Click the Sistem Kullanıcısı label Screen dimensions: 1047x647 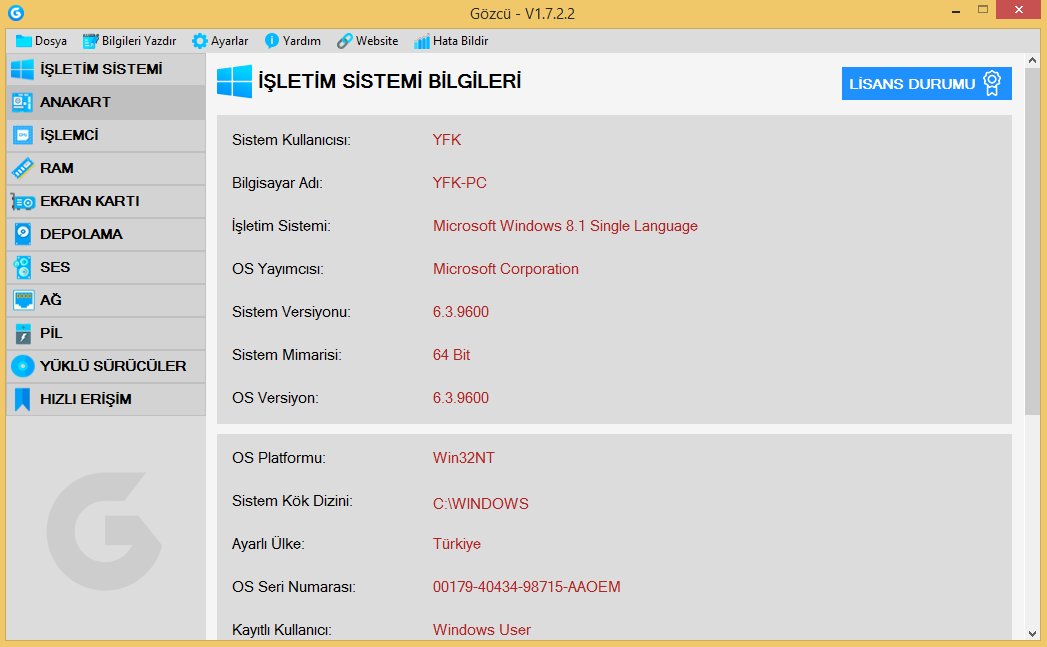coord(291,140)
